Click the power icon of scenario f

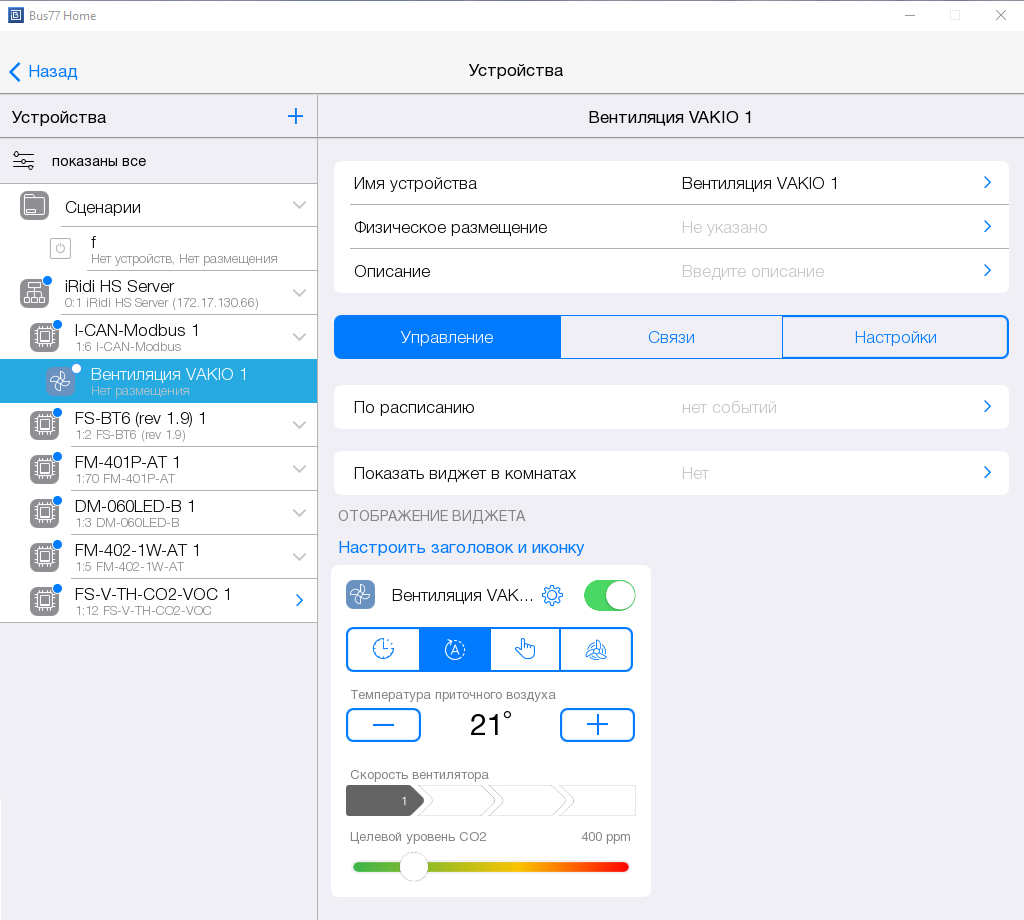click(60, 249)
